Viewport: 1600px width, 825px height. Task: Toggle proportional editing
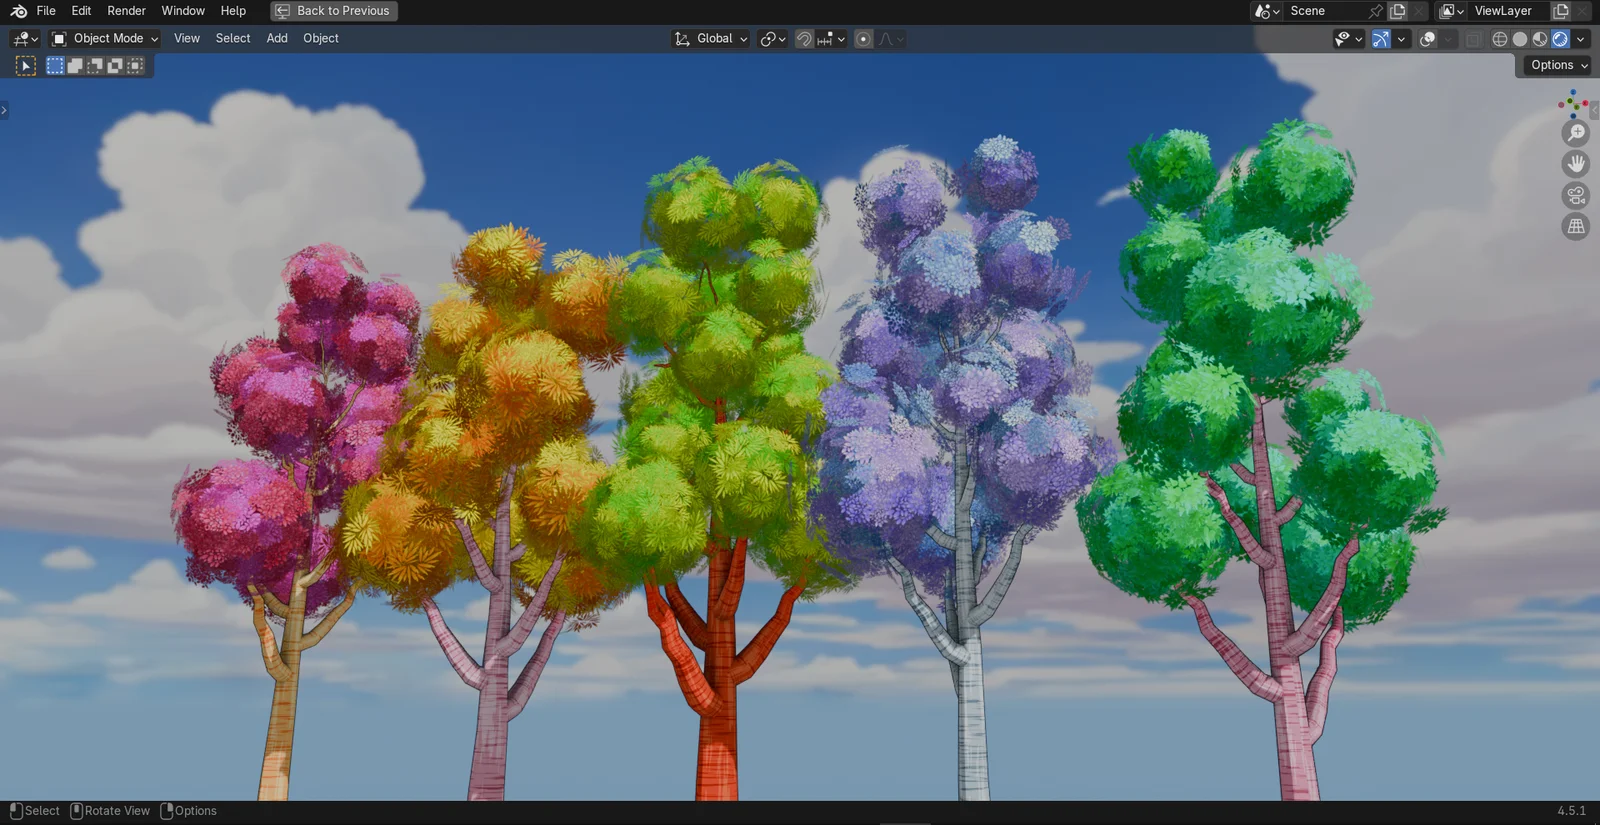864,39
